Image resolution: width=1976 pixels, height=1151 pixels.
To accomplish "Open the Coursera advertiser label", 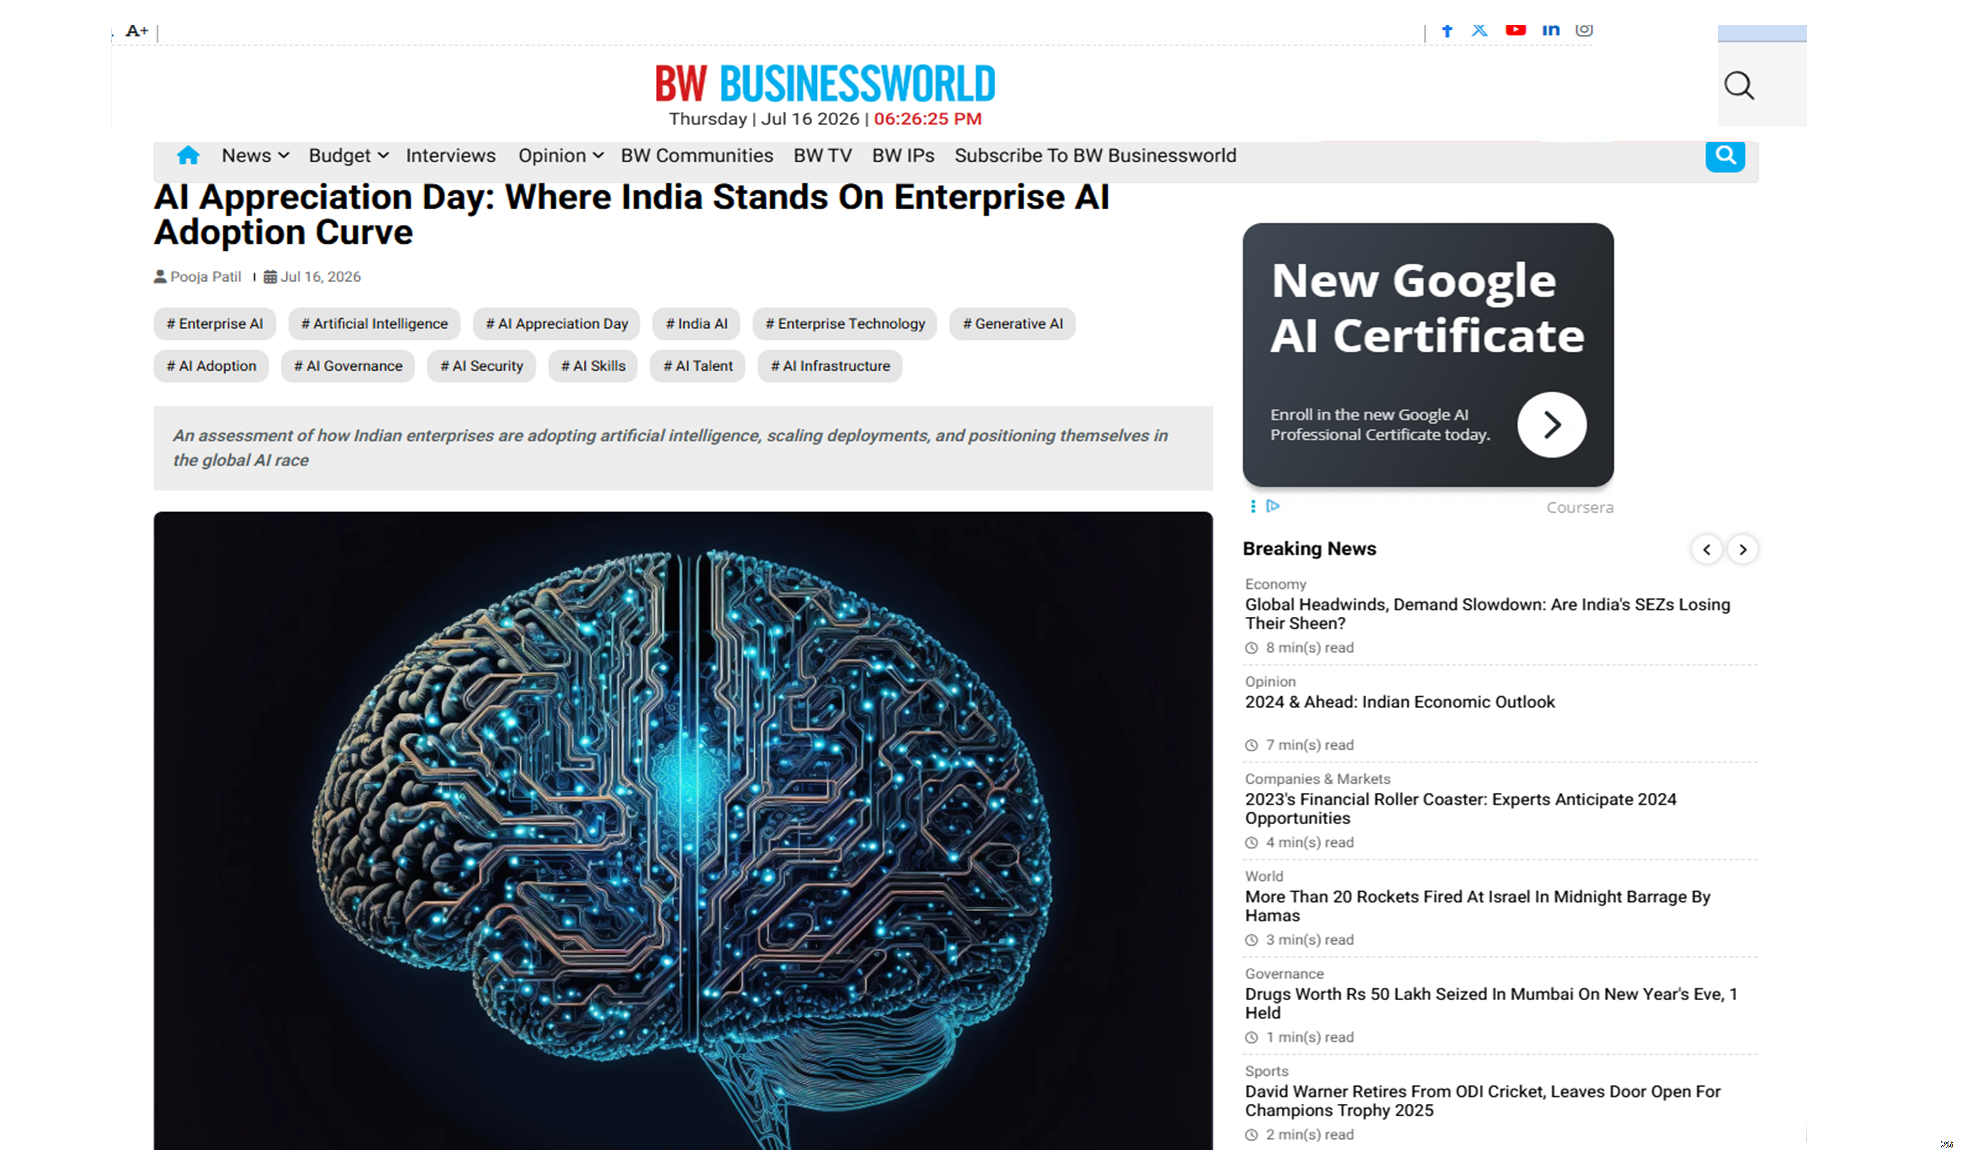I will [1580, 507].
